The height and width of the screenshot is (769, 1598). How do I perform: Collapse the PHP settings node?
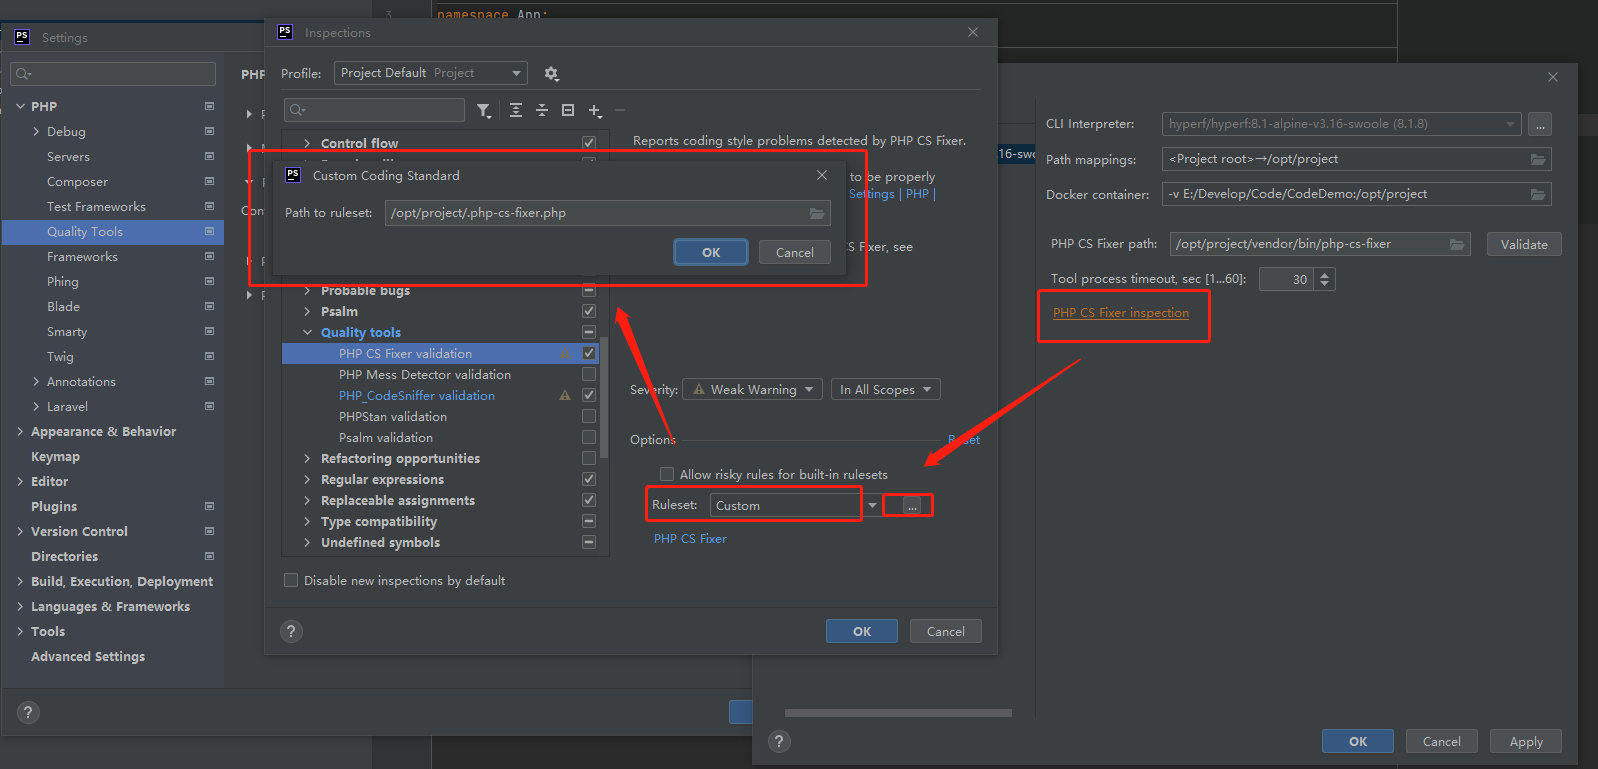point(20,106)
